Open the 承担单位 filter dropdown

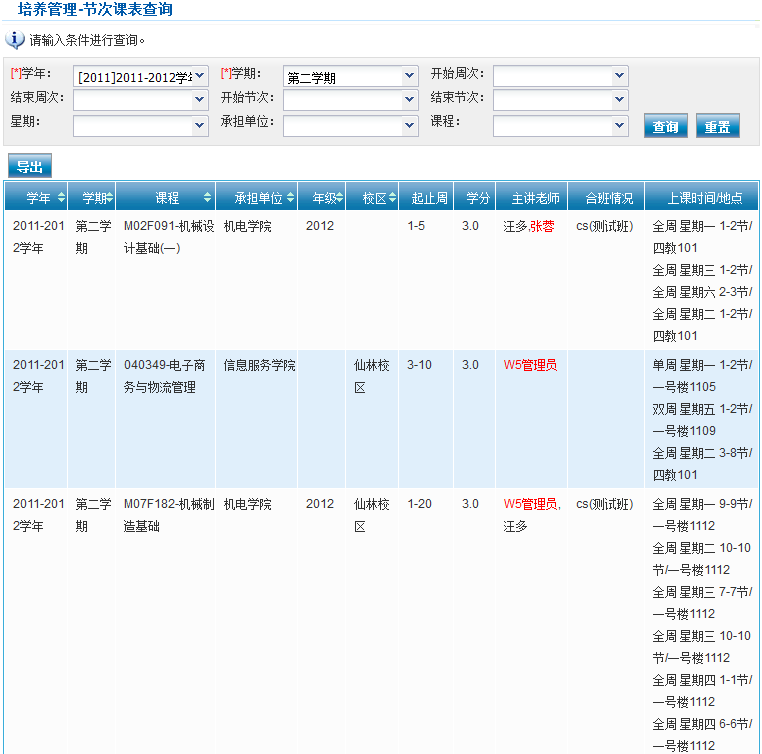pyautogui.click(x=350, y=125)
